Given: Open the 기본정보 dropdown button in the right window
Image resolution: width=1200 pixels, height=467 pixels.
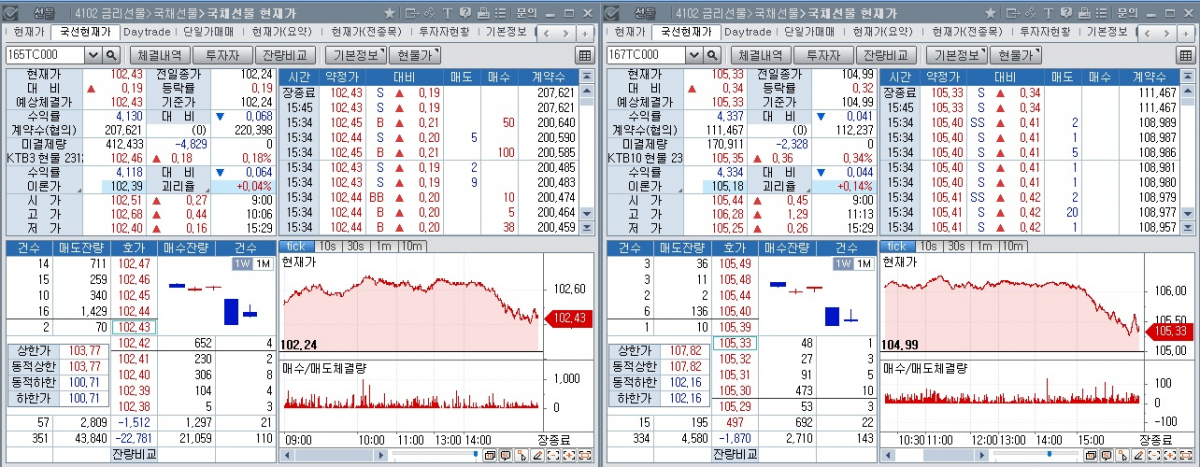Looking at the screenshot, I should (x=957, y=55).
